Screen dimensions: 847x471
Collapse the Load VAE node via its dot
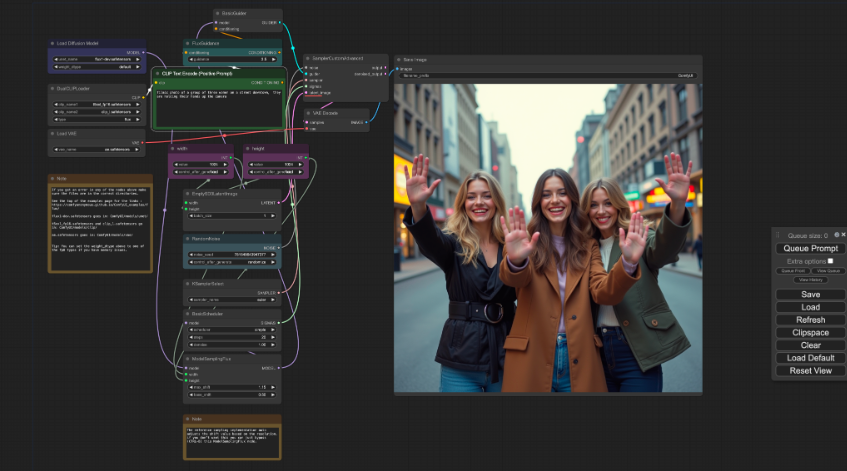pyautogui.click(x=52, y=133)
